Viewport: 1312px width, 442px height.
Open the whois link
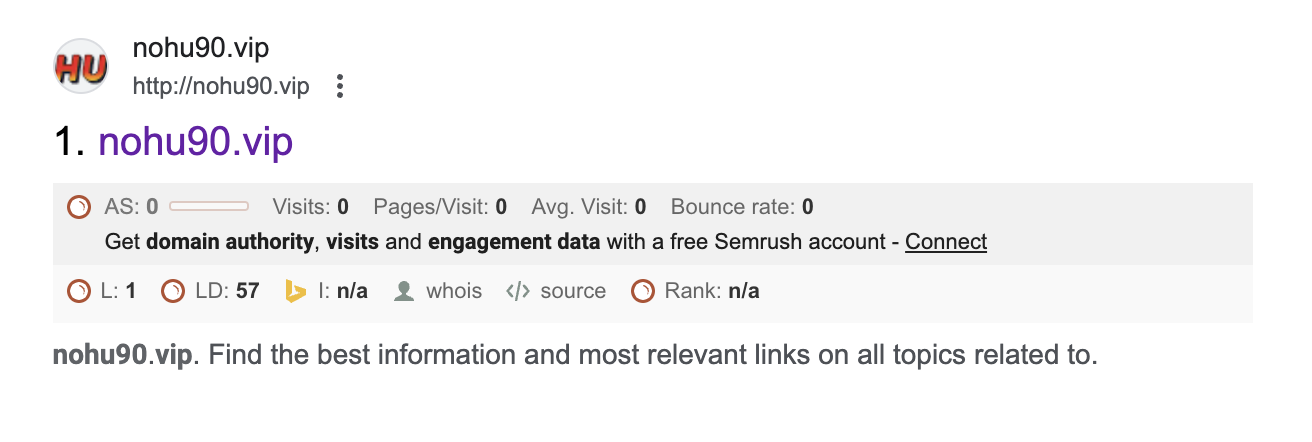(454, 291)
